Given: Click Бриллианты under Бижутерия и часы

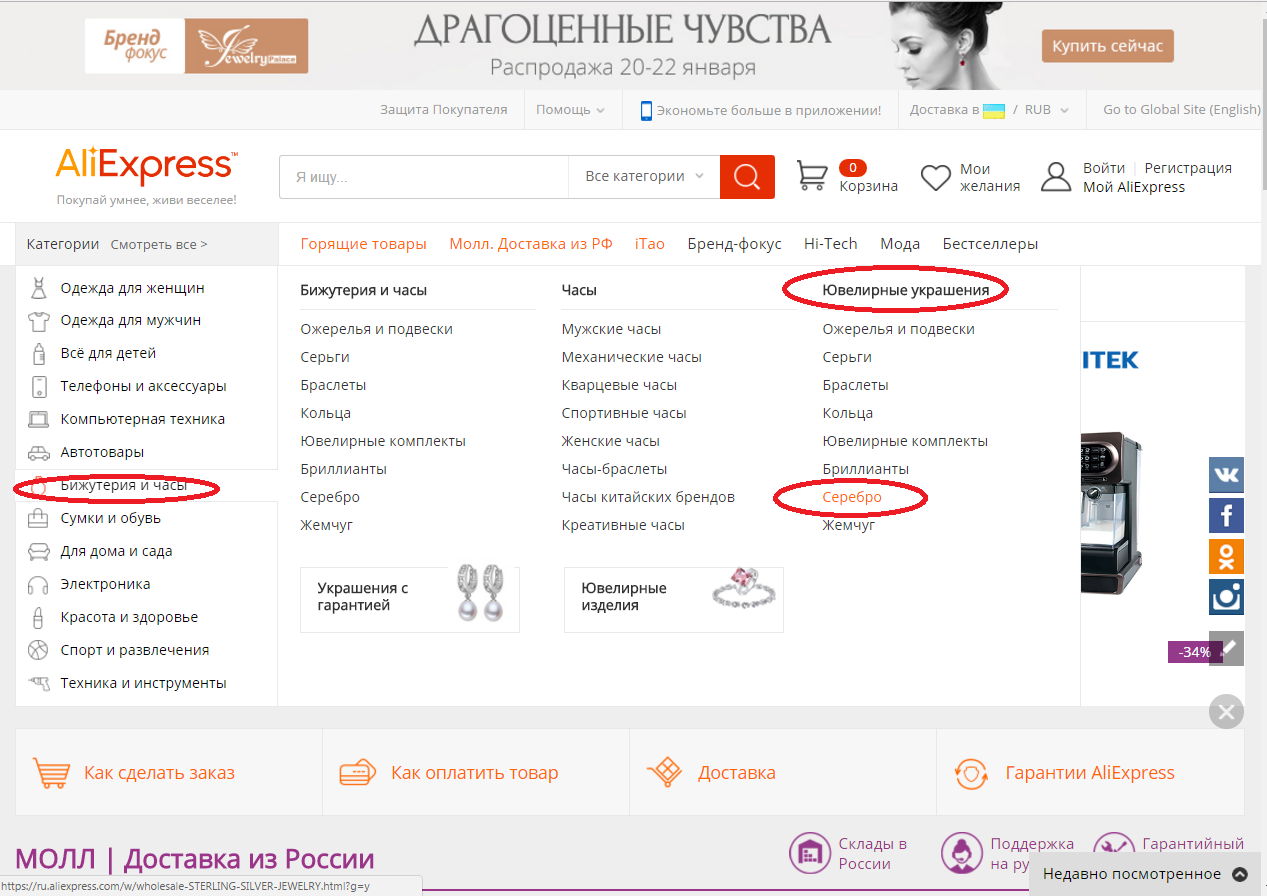Looking at the screenshot, I should pyautogui.click(x=343, y=469).
